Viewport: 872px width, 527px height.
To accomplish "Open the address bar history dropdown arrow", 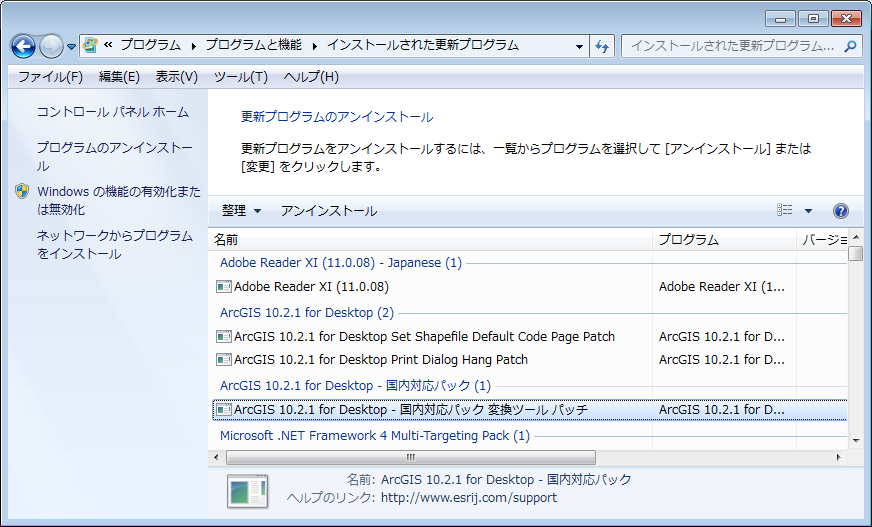I will click(x=579, y=46).
